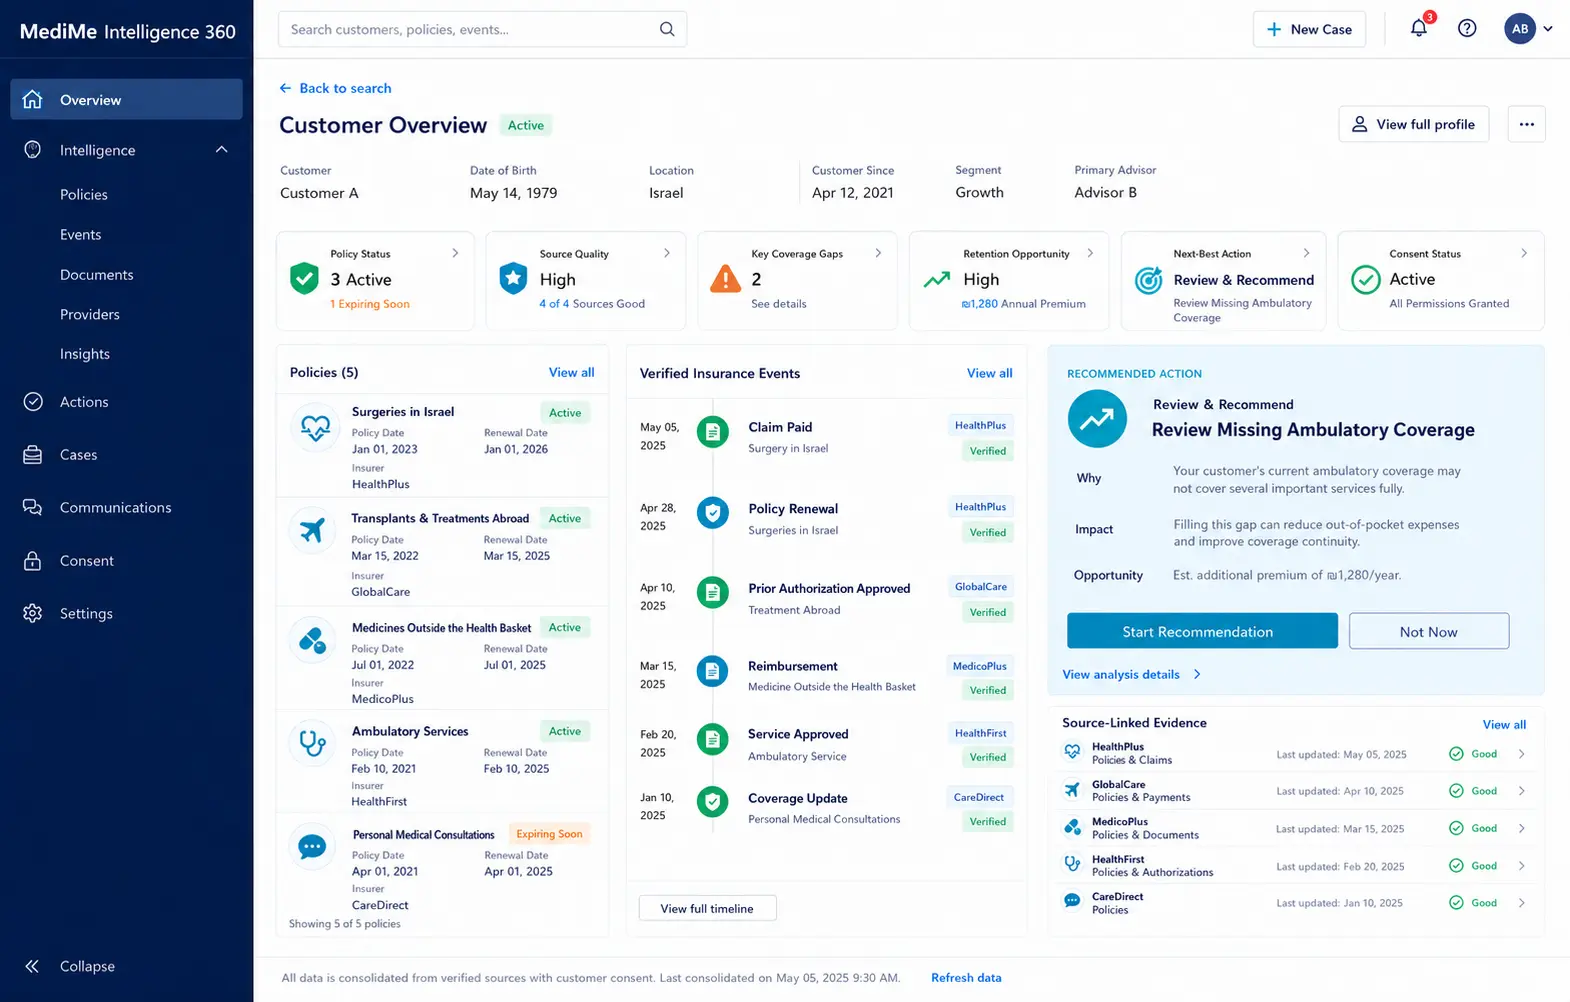Click the Policy Renewal event shield icon

[x=712, y=513]
